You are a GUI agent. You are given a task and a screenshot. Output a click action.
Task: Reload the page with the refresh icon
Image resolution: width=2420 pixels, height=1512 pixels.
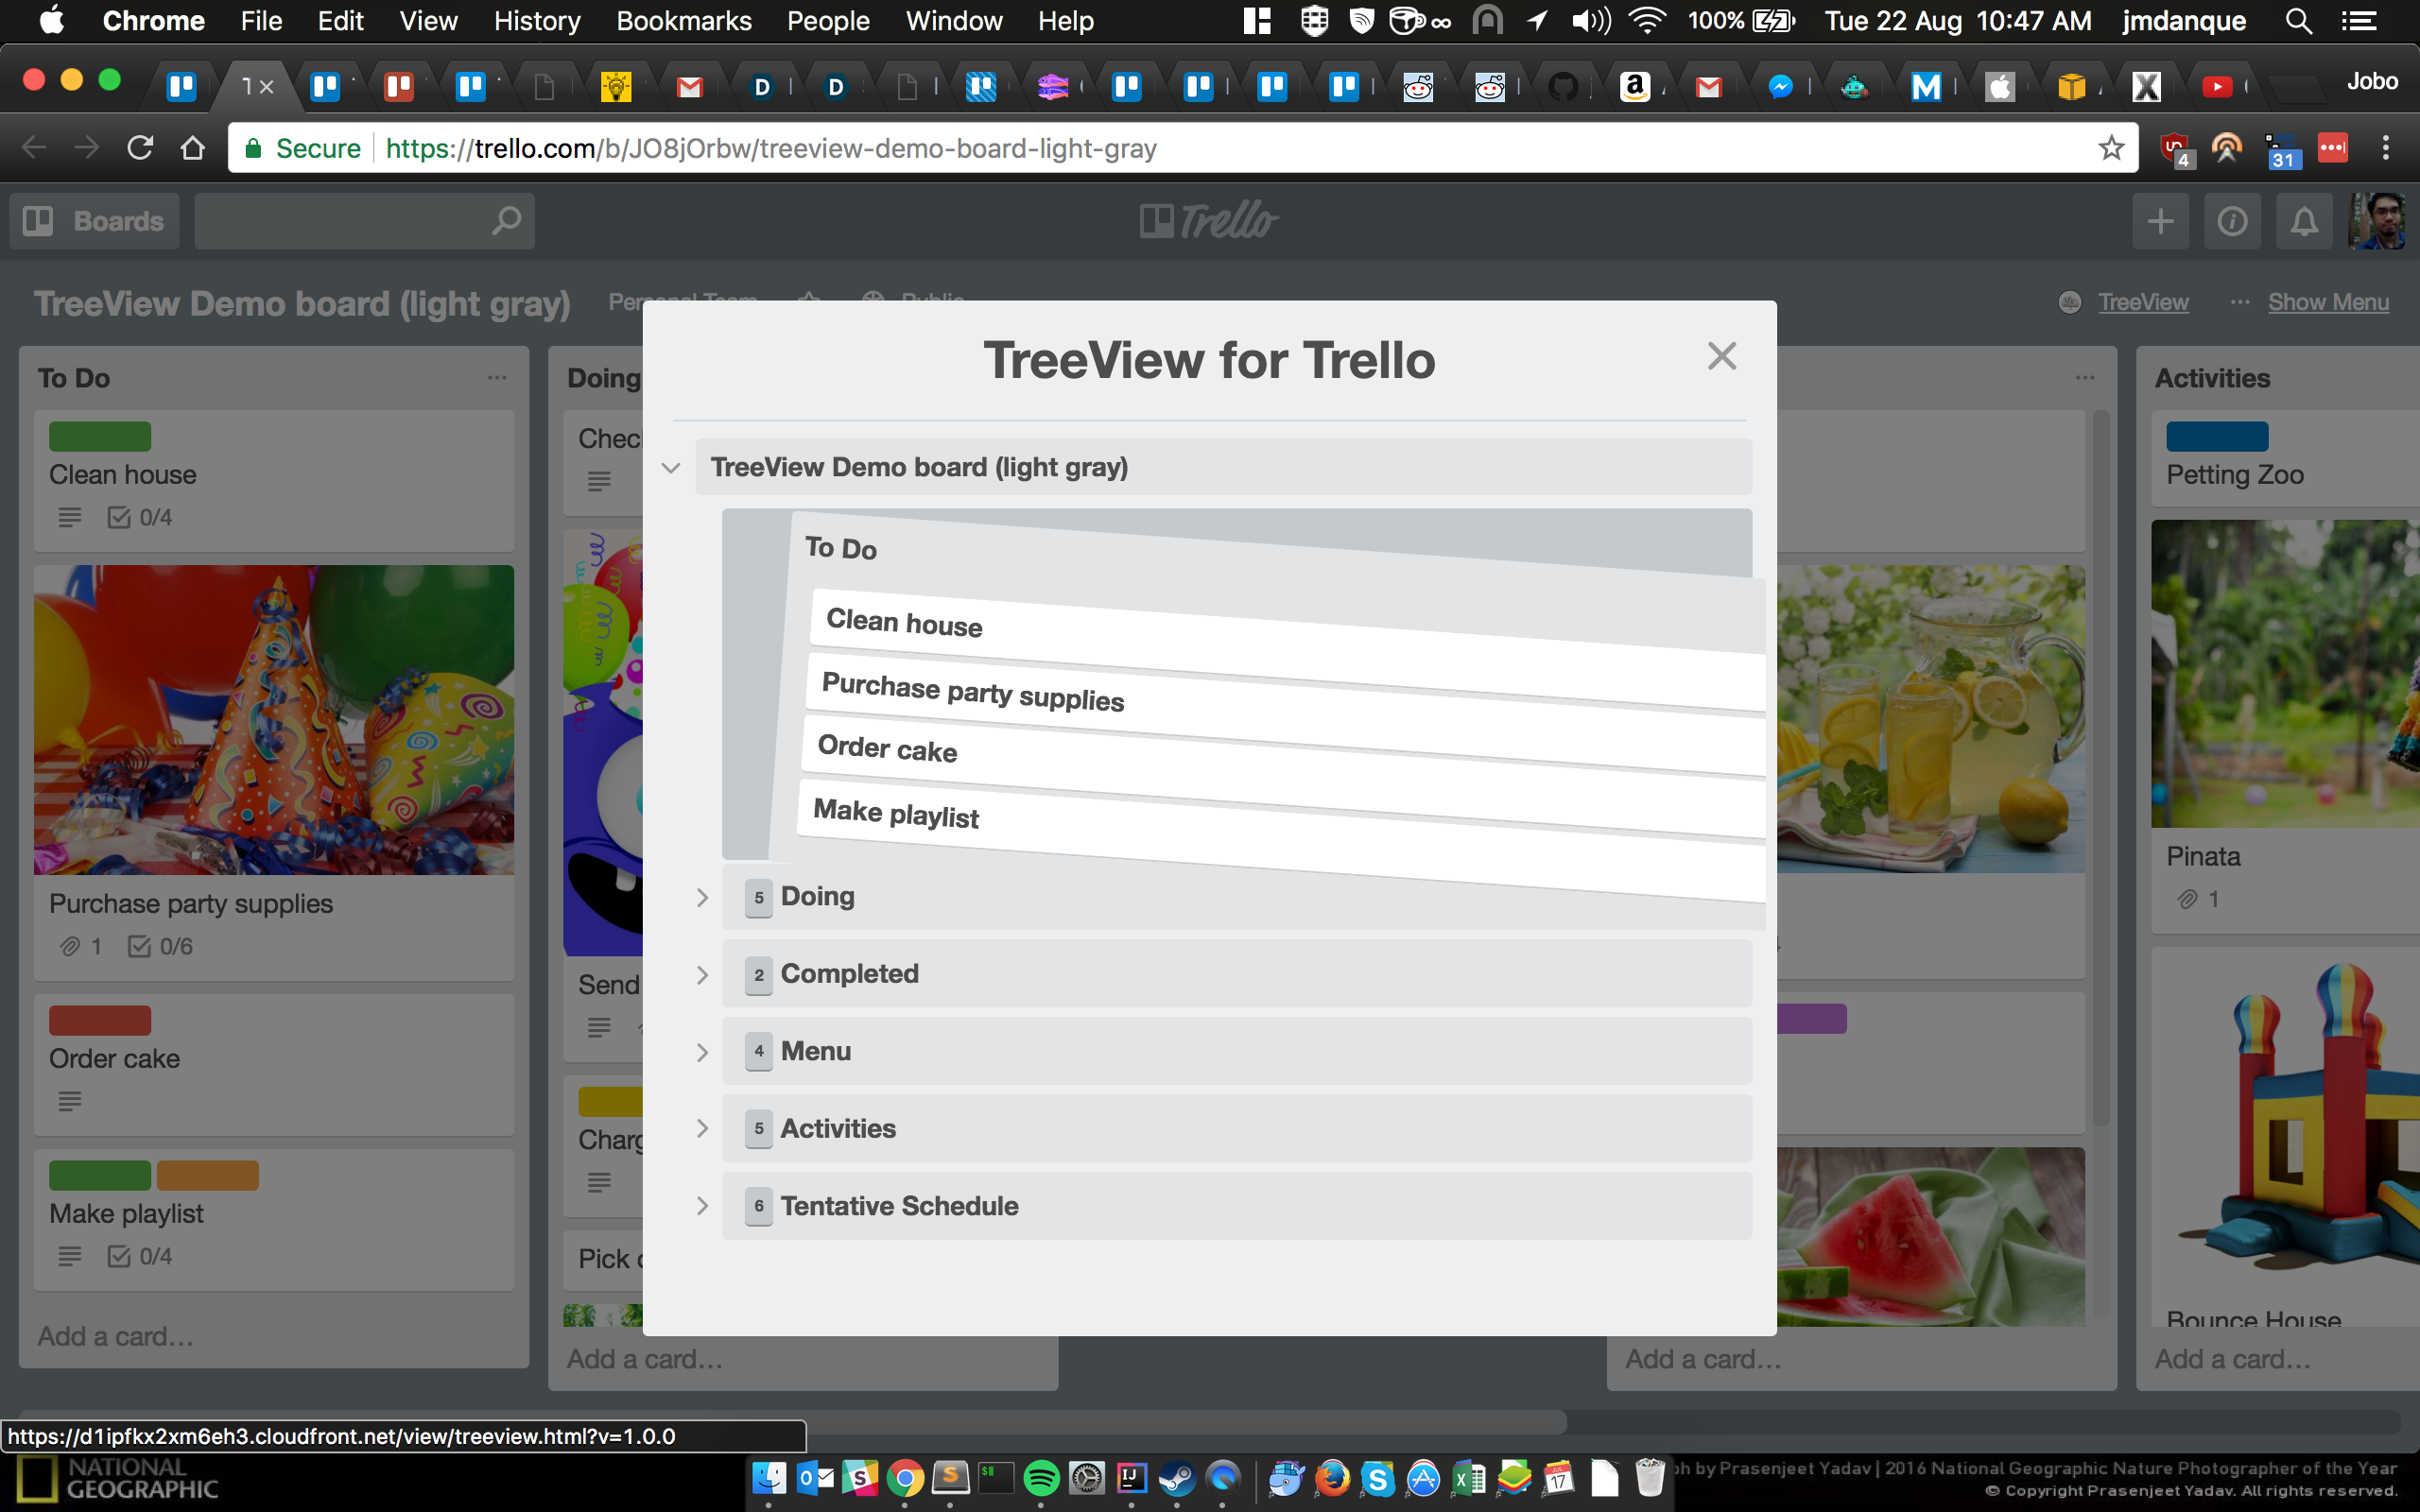point(140,148)
